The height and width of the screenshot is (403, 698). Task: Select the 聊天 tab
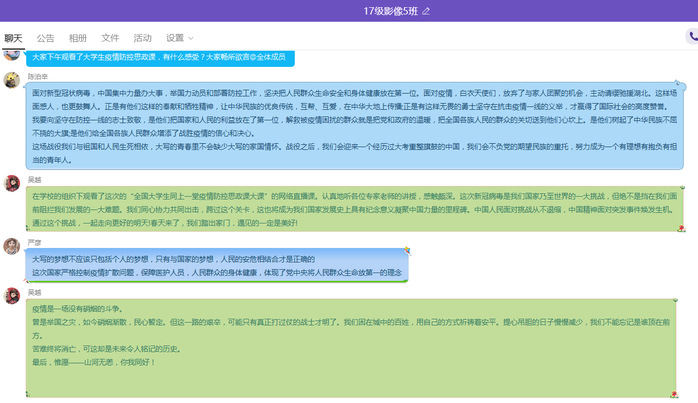tap(13, 37)
